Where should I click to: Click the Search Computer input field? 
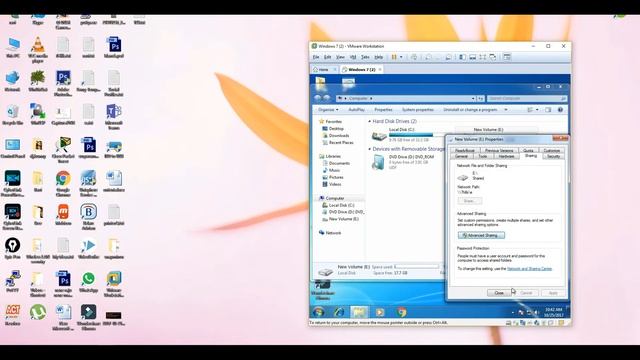(527, 98)
